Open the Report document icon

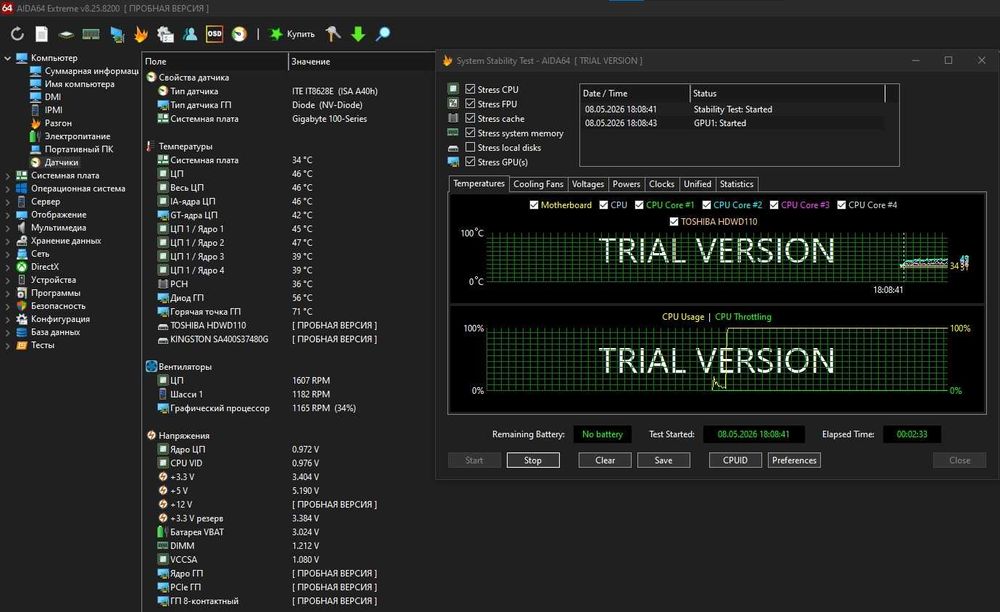click(41, 34)
